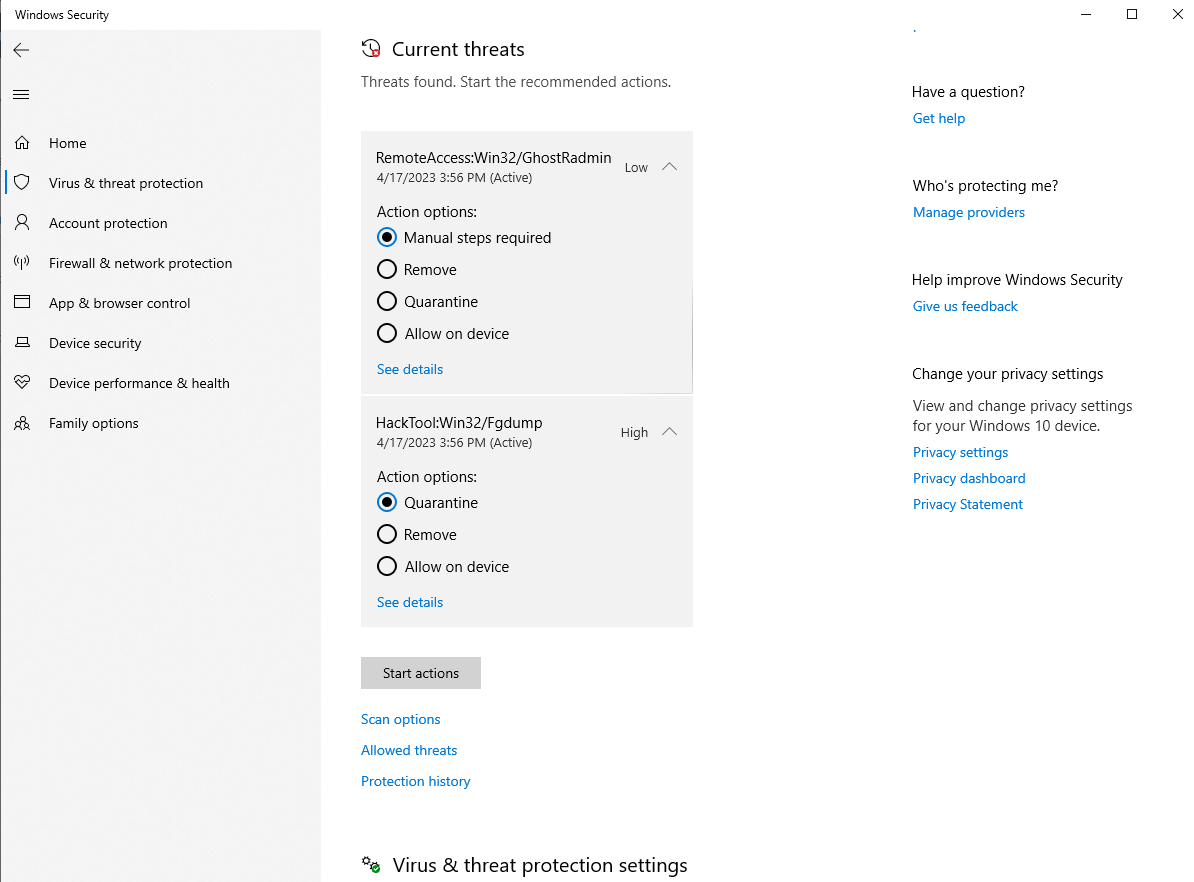Image resolution: width=1194 pixels, height=882 pixels.
Task: Click the App & browser control window icon
Action: click(22, 303)
